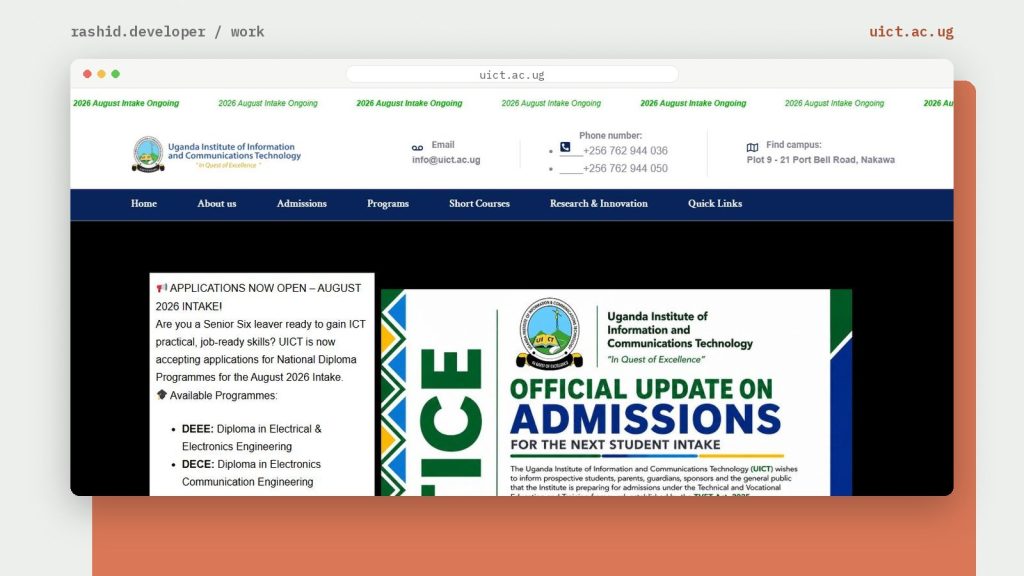1024x576 pixels.
Task: Click the Plot 9 - 21 Port Bell Road address
Action: [821, 160]
